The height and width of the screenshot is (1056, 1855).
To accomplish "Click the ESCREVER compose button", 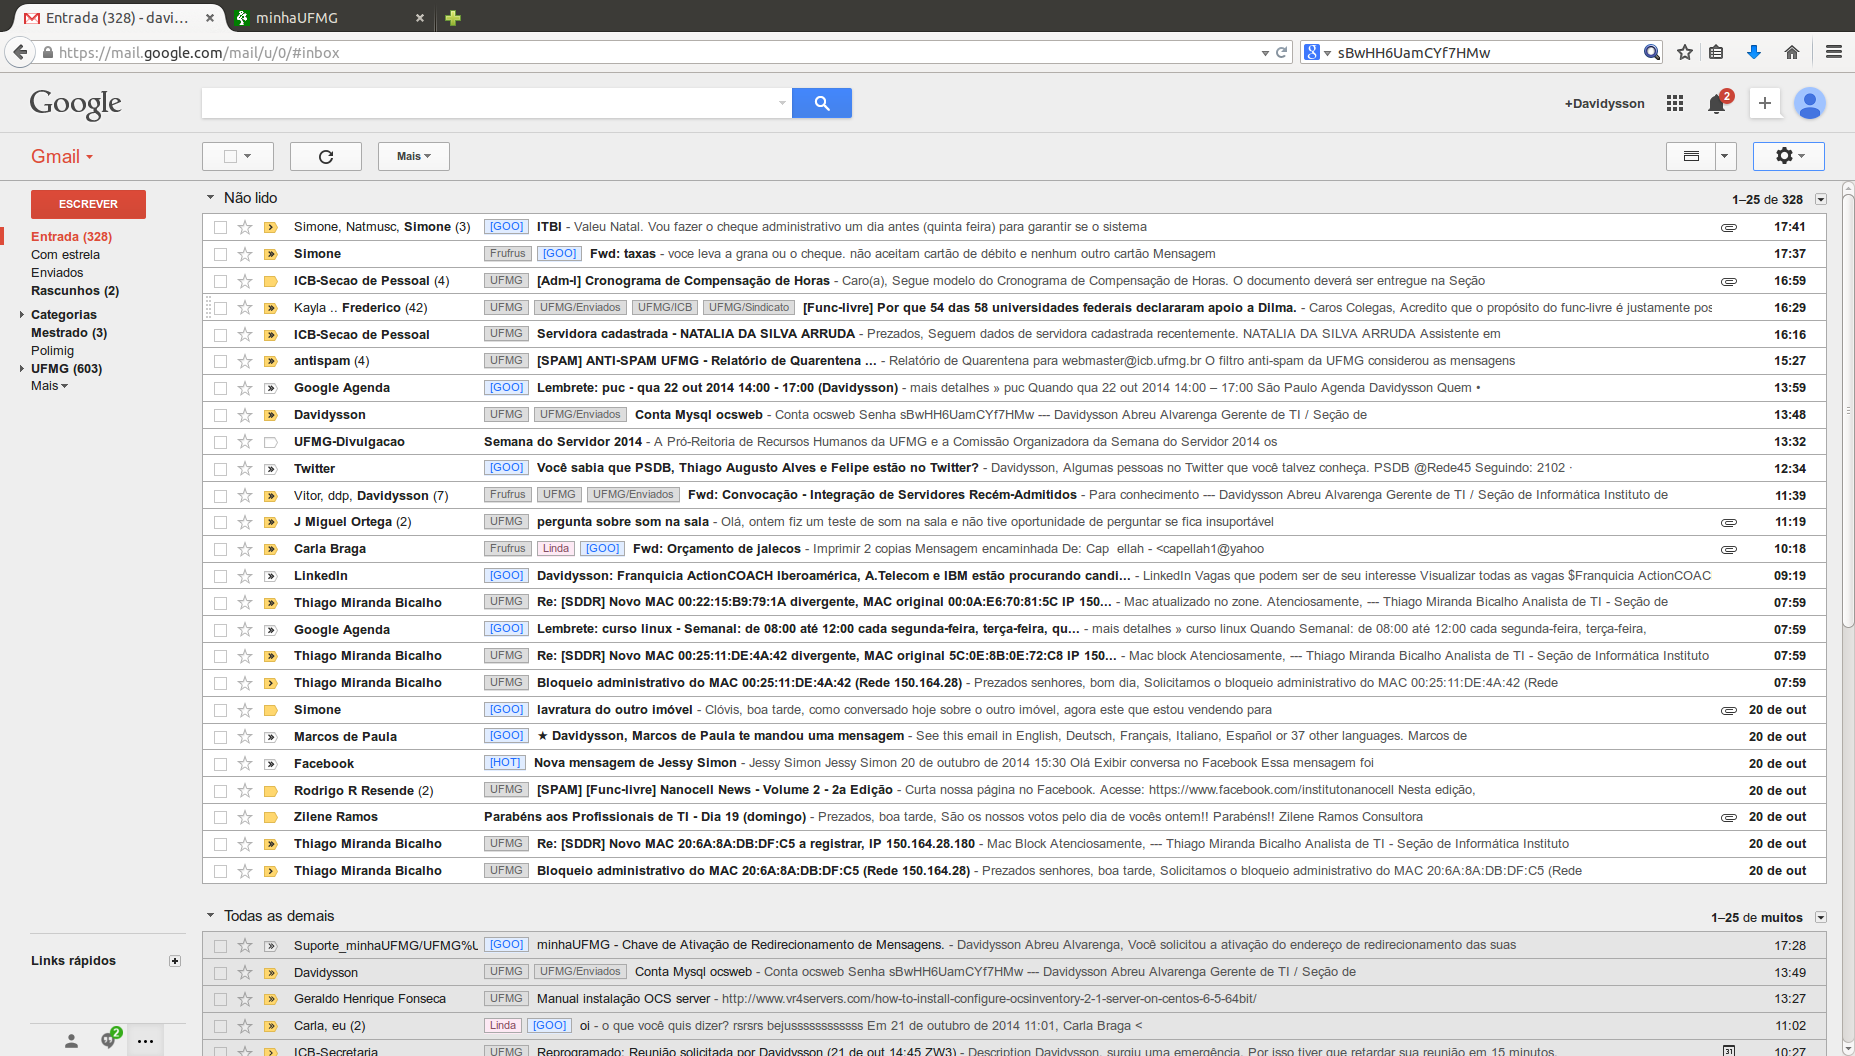I will 88,204.
